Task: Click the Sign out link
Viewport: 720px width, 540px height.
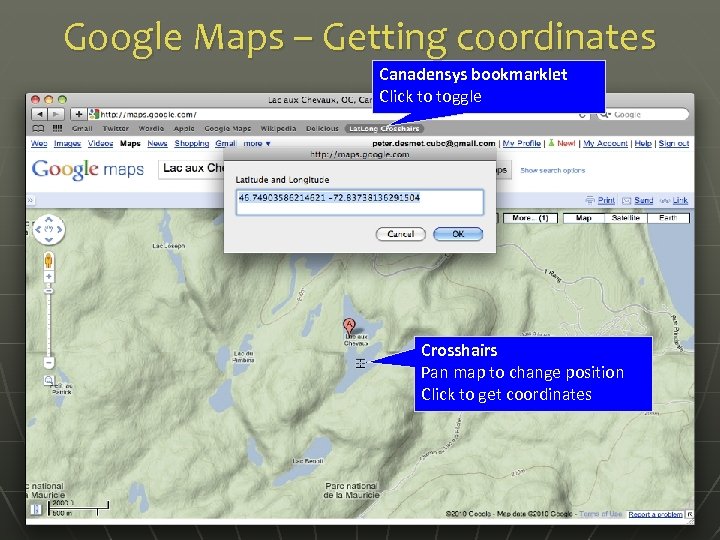Action: (x=674, y=143)
